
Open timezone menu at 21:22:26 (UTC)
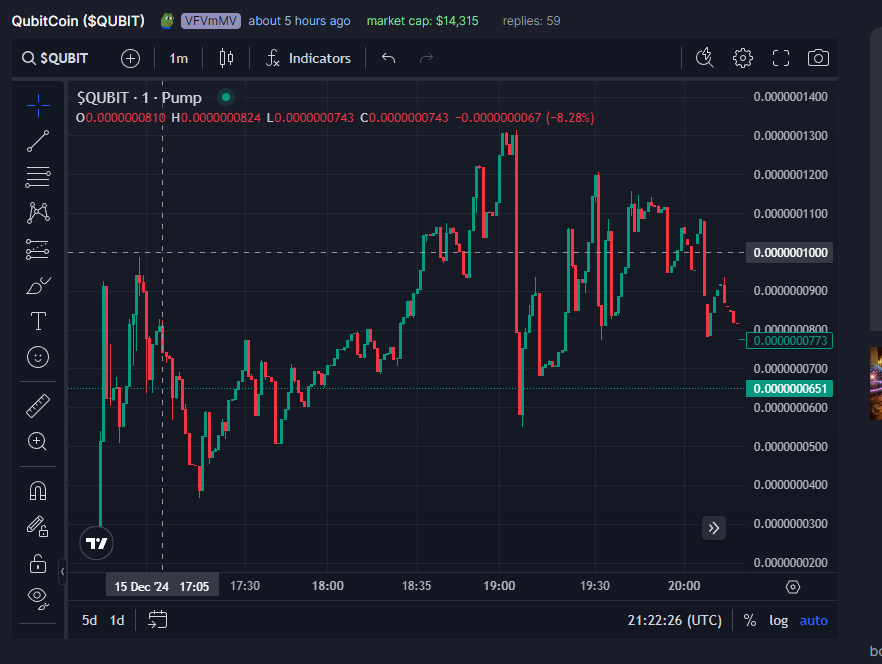[674, 620]
